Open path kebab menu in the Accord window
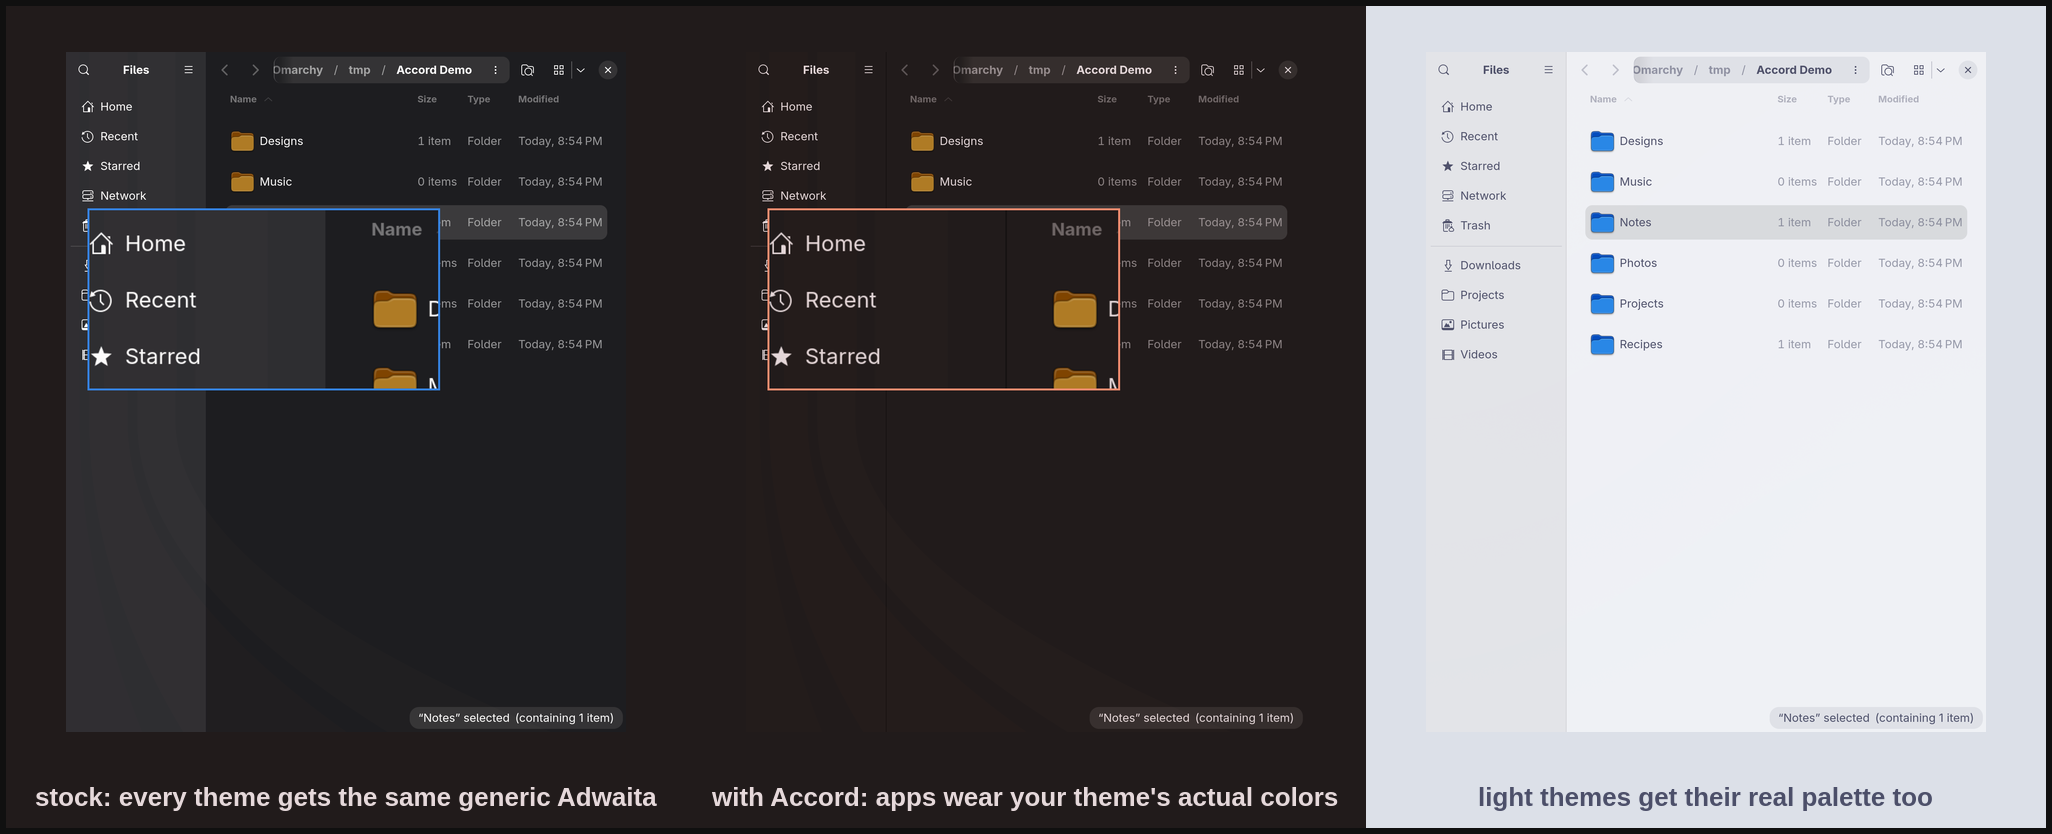Viewport: 2052px width, 834px height. pos(1175,70)
